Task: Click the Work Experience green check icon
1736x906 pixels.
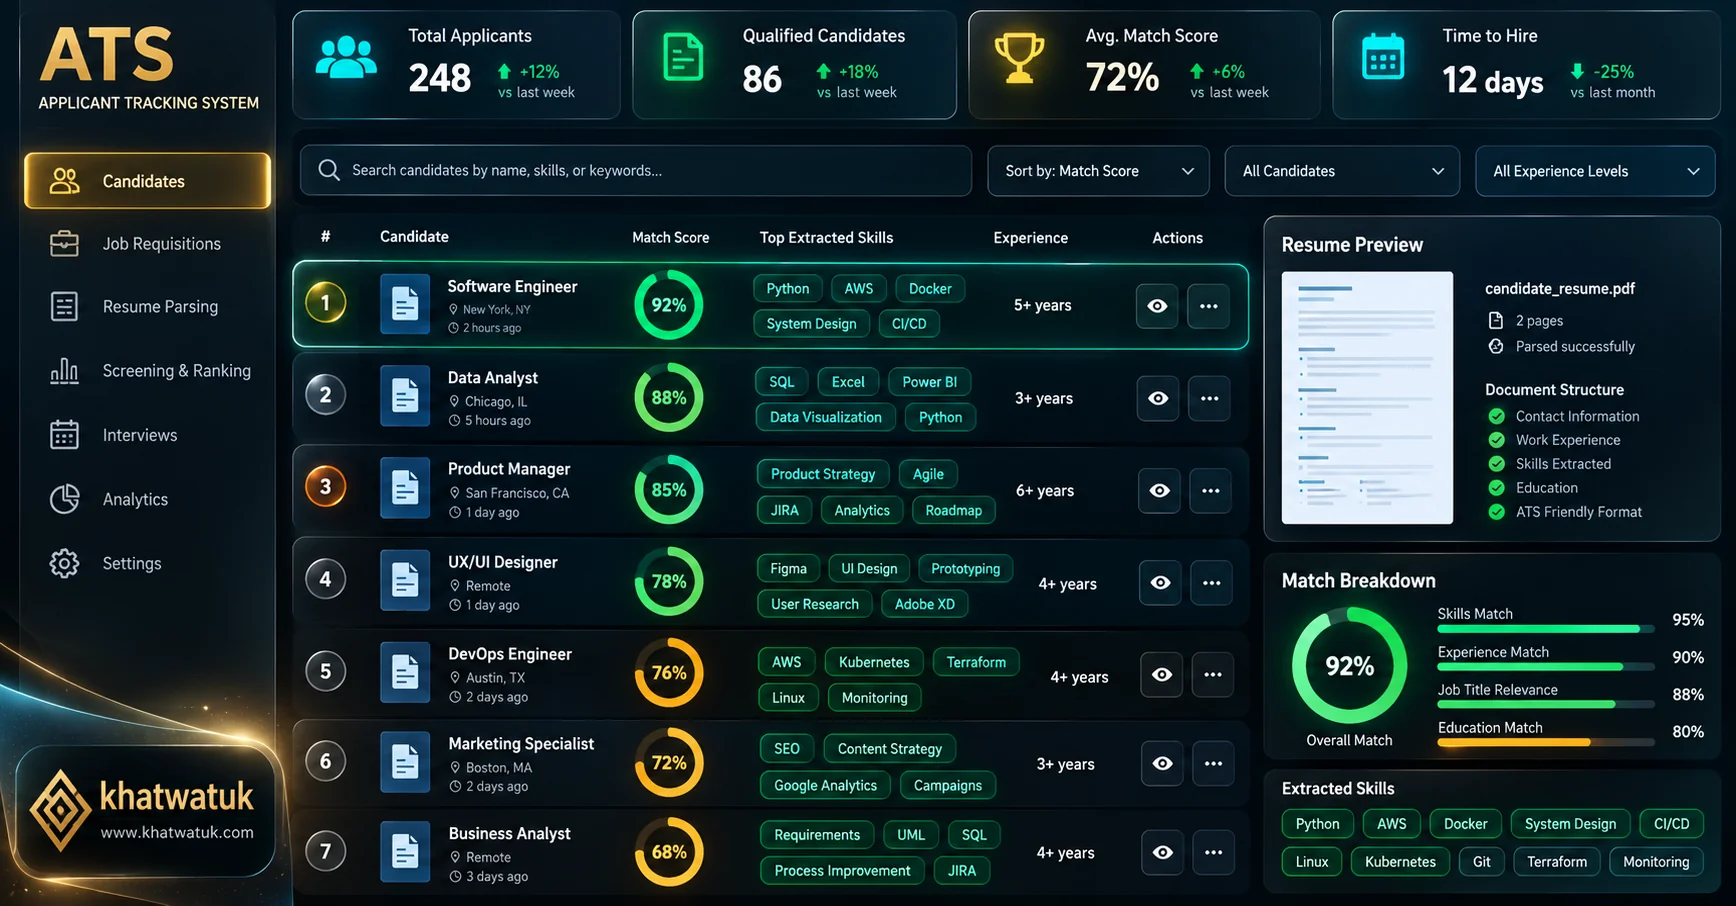Action: (1496, 440)
